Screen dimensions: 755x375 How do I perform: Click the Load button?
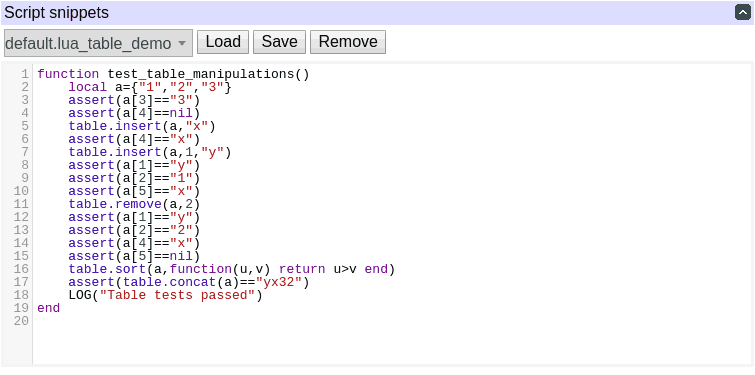223,42
